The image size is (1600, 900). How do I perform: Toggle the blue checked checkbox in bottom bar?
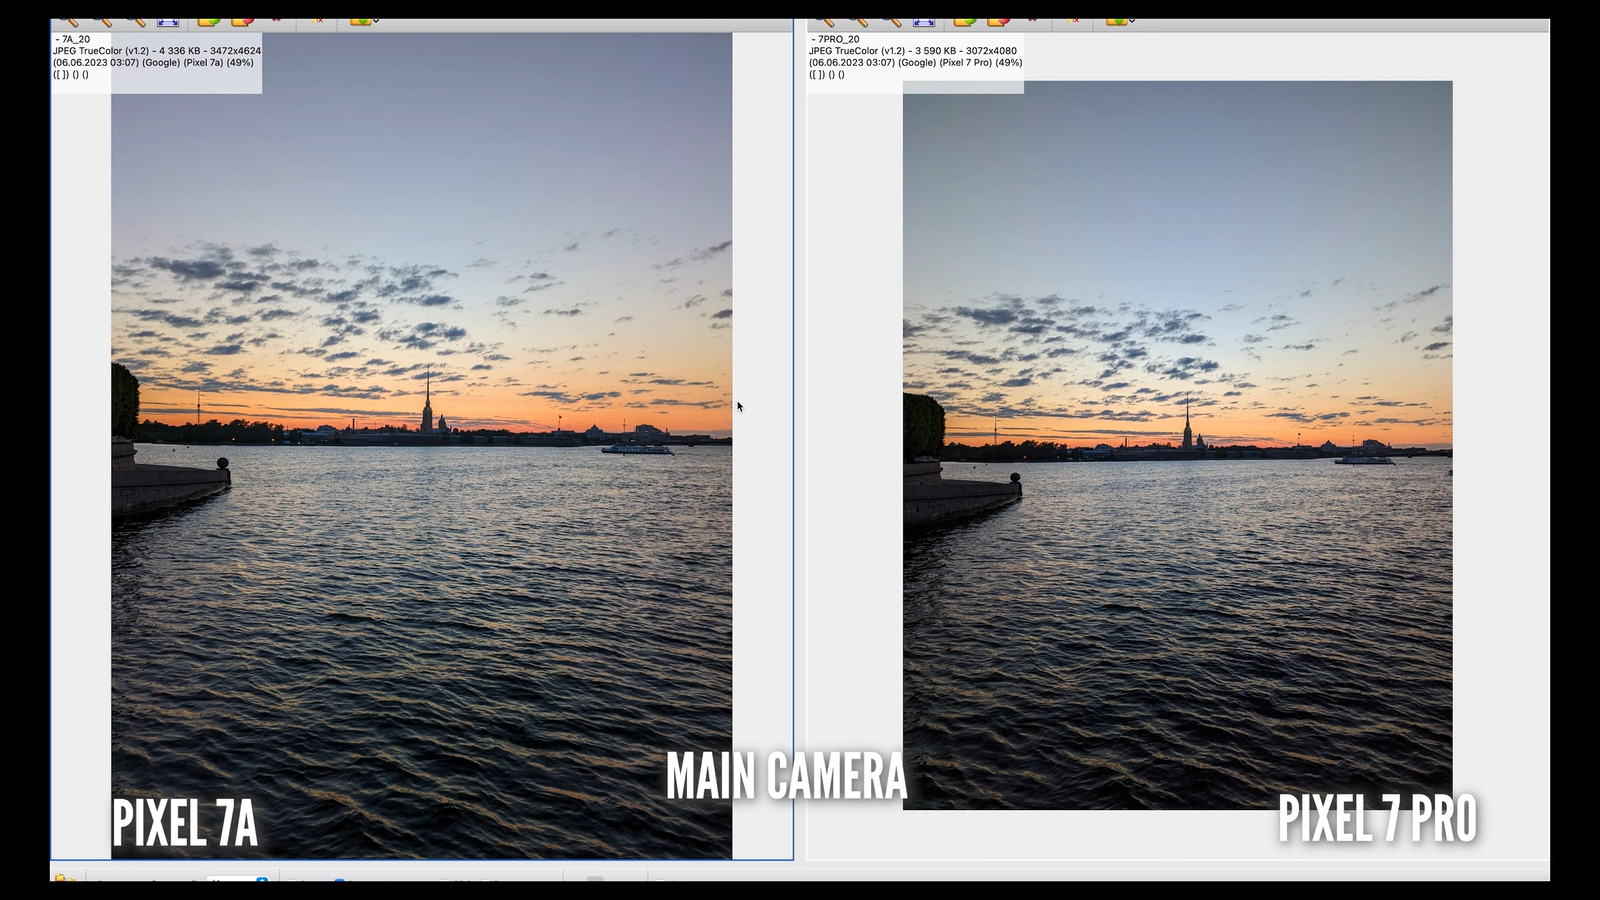click(340, 879)
